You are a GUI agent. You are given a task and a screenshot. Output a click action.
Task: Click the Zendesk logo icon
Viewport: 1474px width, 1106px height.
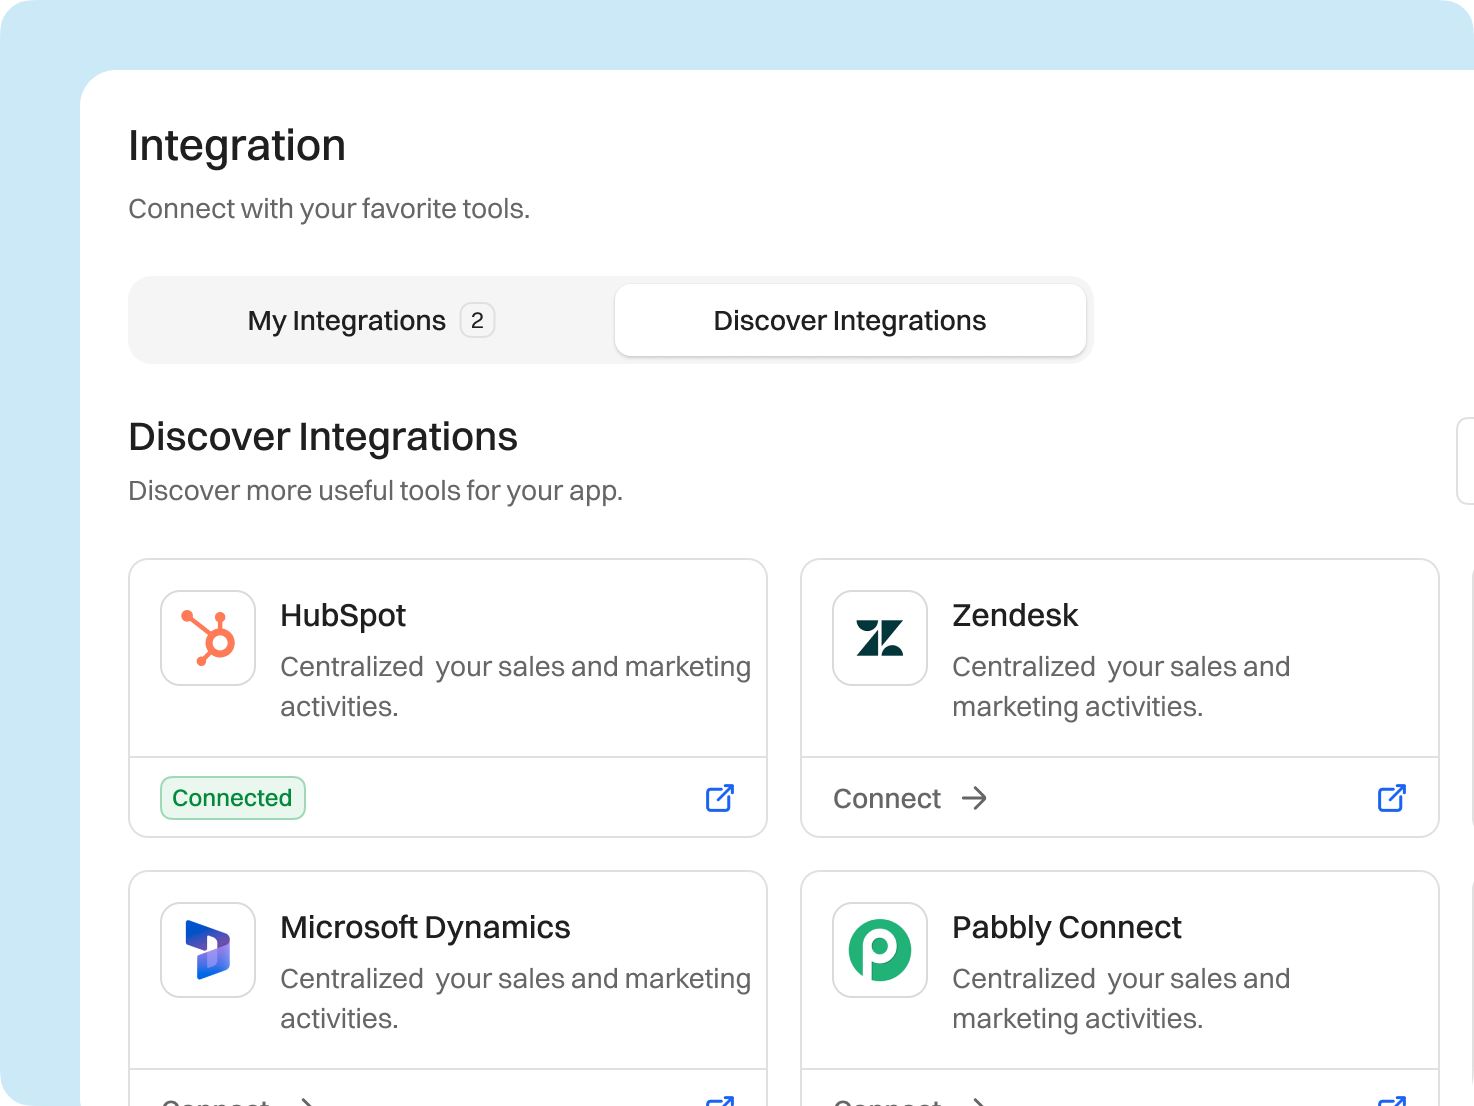click(879, 638)
